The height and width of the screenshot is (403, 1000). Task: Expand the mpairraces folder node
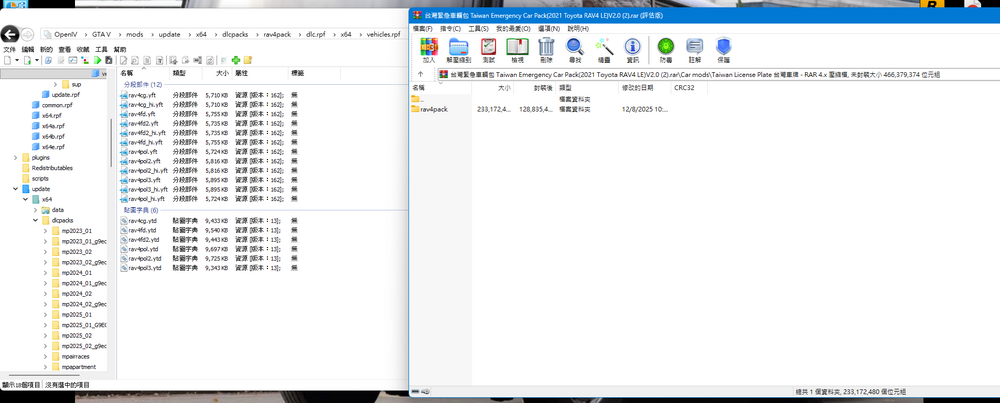(45, 356)
